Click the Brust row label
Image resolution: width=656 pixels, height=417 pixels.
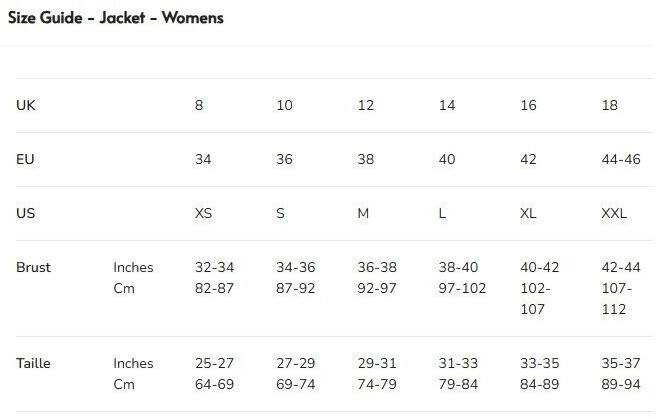(33, 268)
